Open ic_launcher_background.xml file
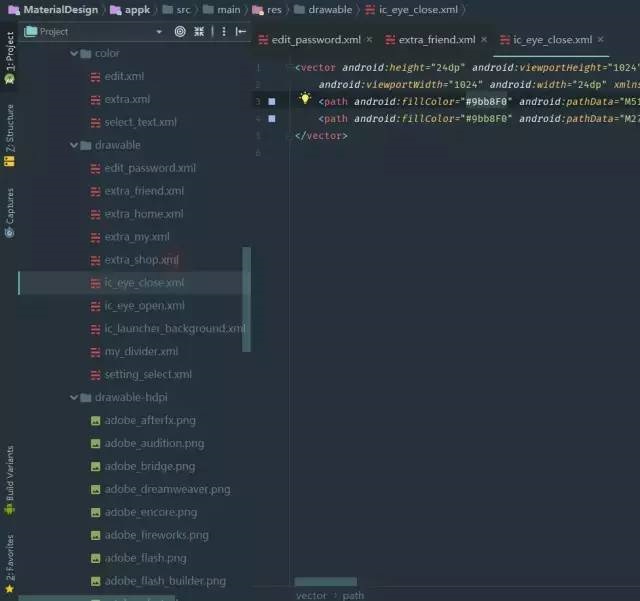 (x=175, y=329)
